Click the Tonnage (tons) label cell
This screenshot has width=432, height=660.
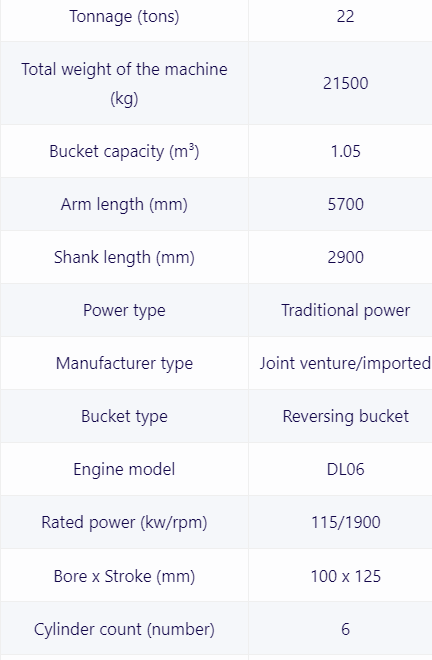(x=124, y=17)
